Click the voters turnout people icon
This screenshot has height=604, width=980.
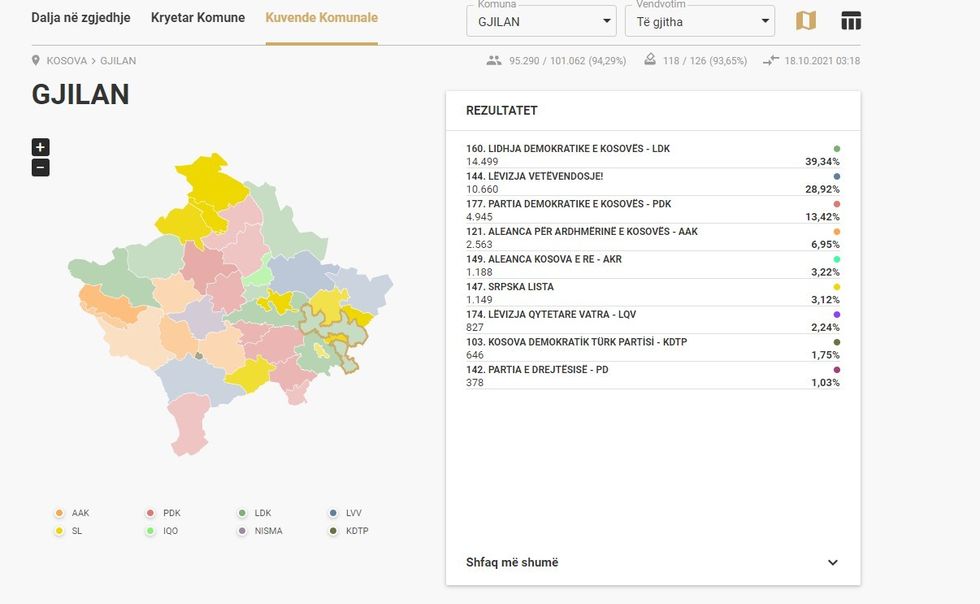tap(493, 61)
